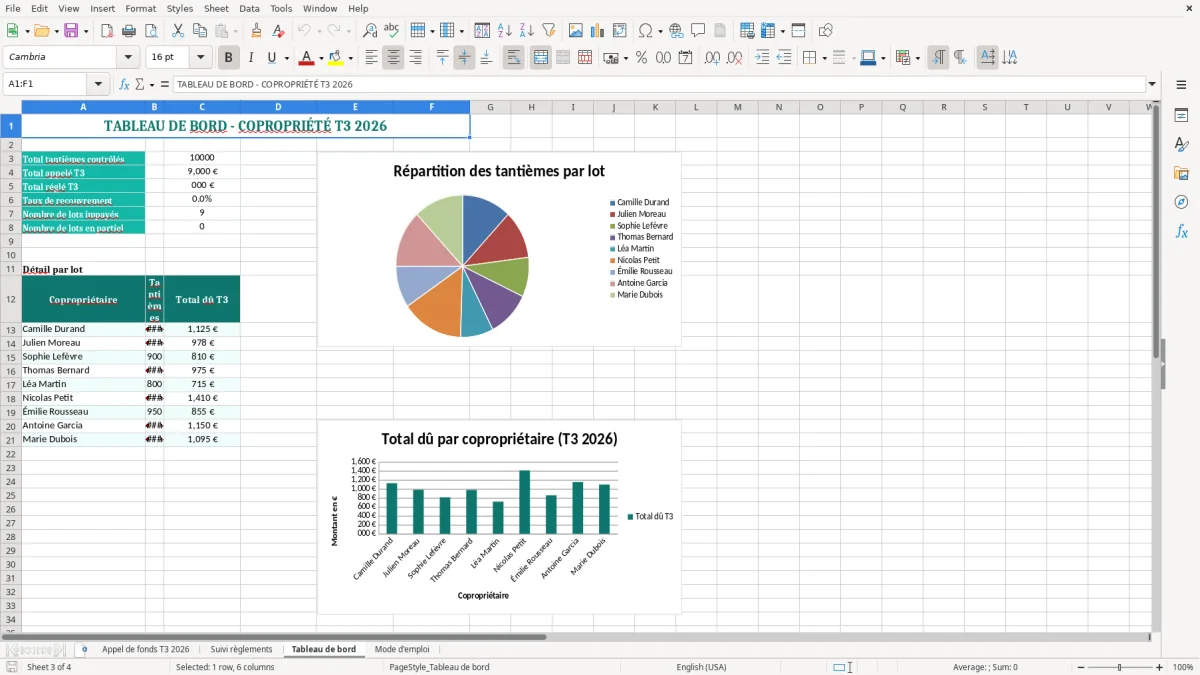Viewport: 1200px width, 675px height.
Task: Click the 100% zoom level
Action: (1183, 667)
